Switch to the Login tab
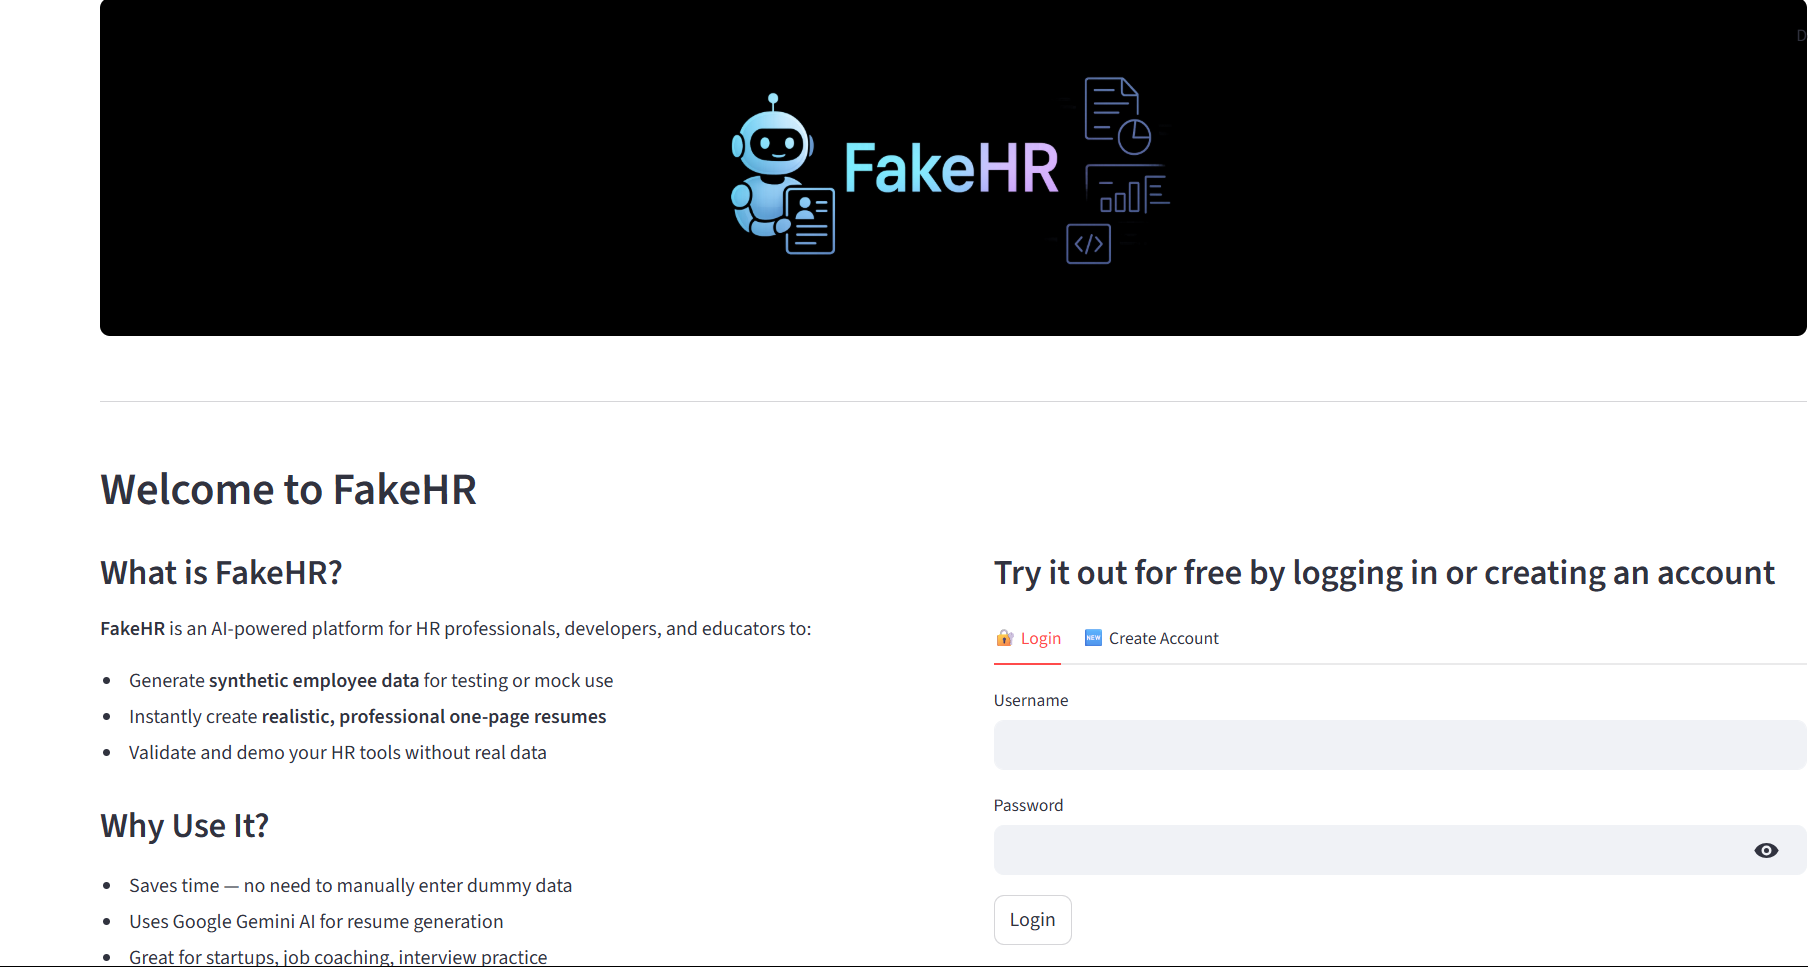1808x967 pixels. click(x=1028, y=638)
